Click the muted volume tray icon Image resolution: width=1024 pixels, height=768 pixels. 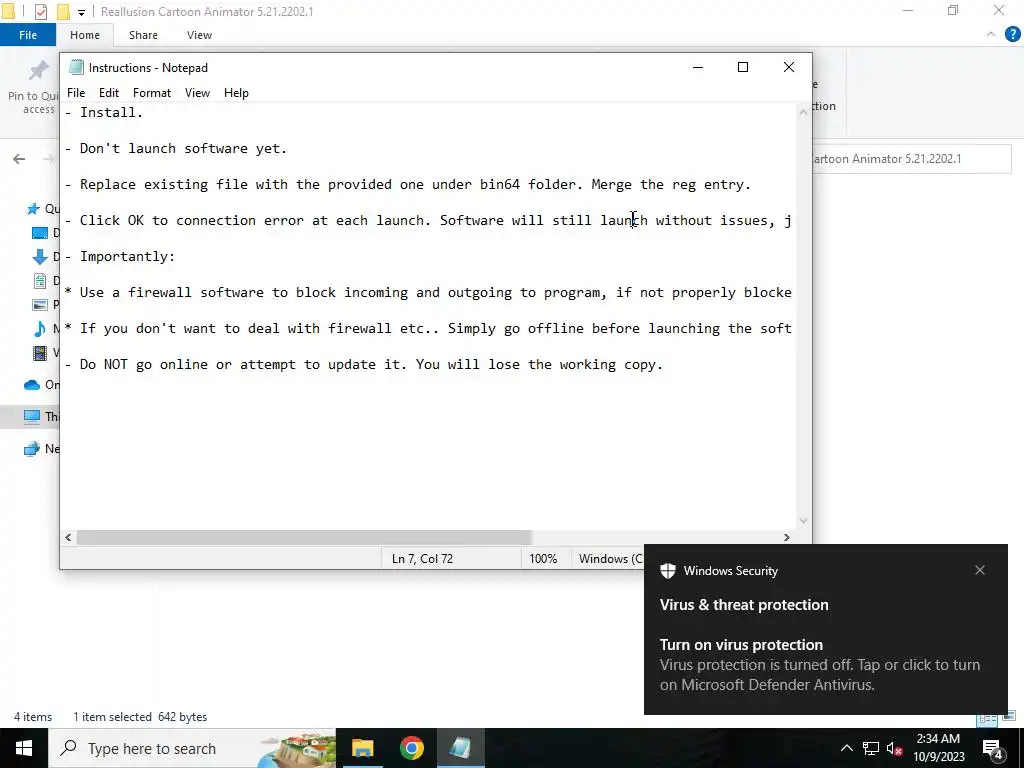click(x=895, y=748)
